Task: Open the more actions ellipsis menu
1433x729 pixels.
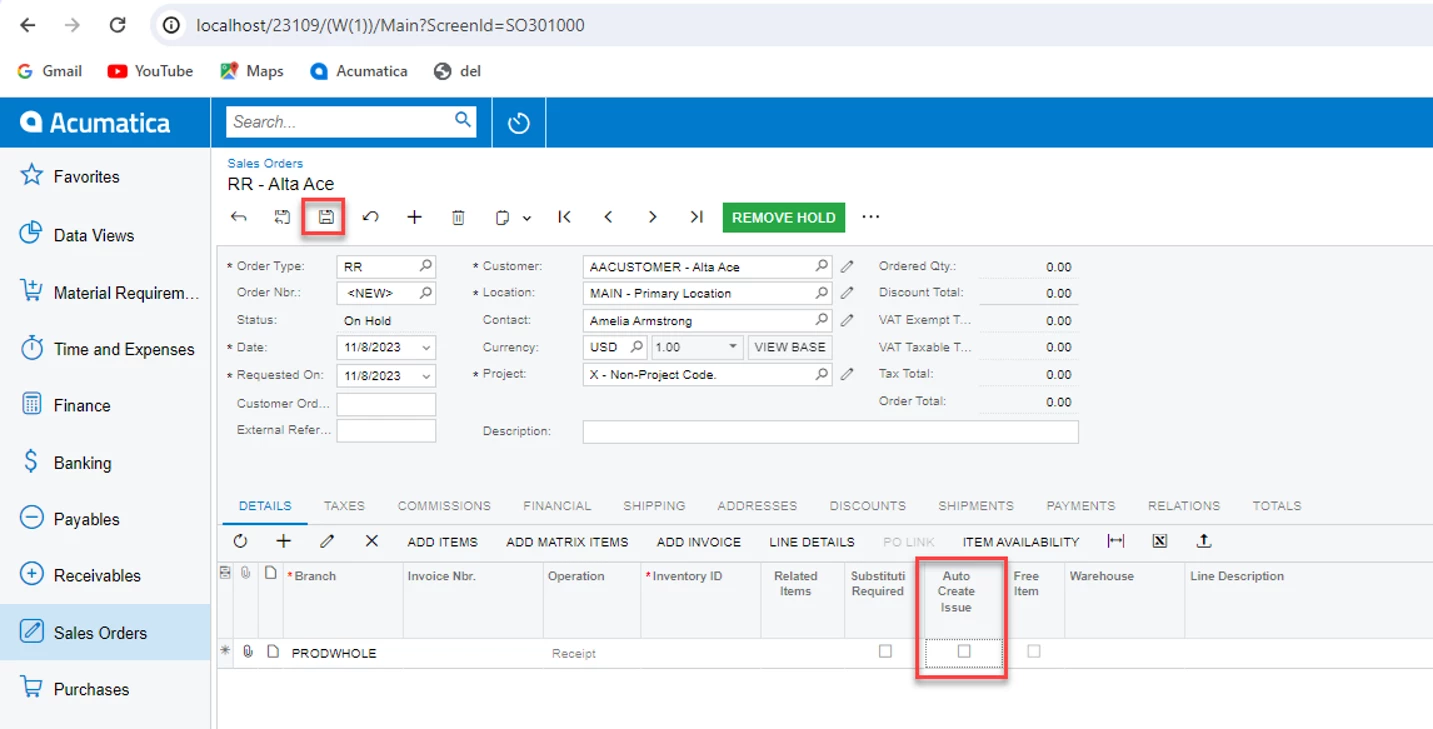Action: click(x=871, y=217)
